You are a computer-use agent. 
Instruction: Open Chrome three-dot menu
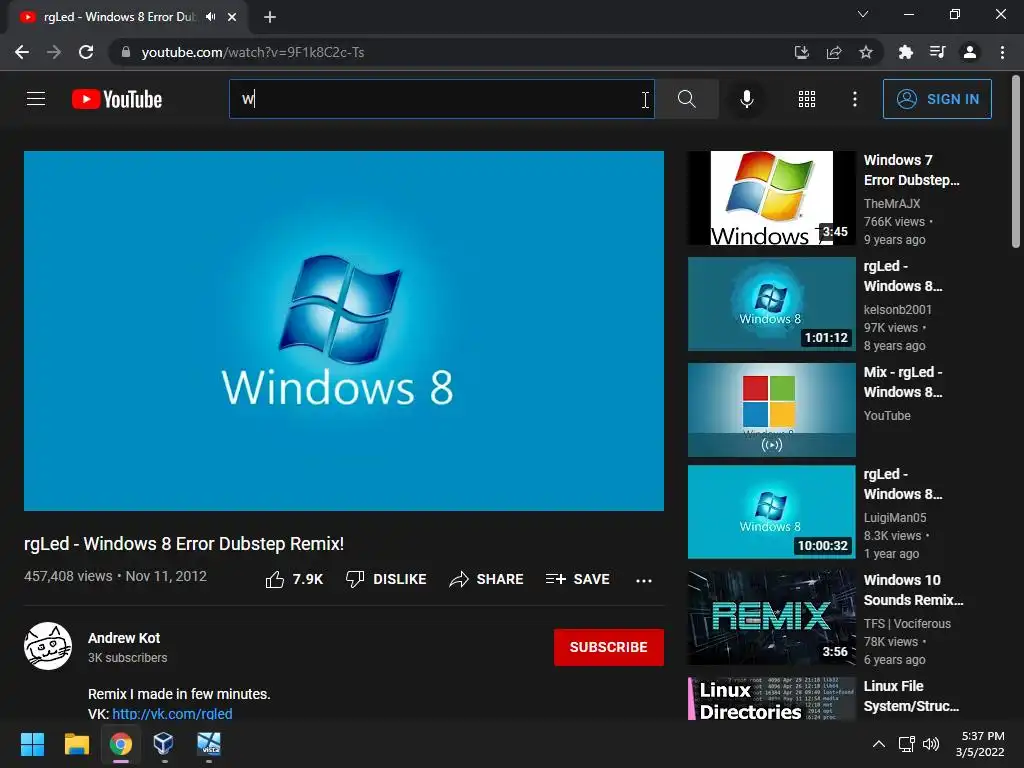coord(1002,52)
